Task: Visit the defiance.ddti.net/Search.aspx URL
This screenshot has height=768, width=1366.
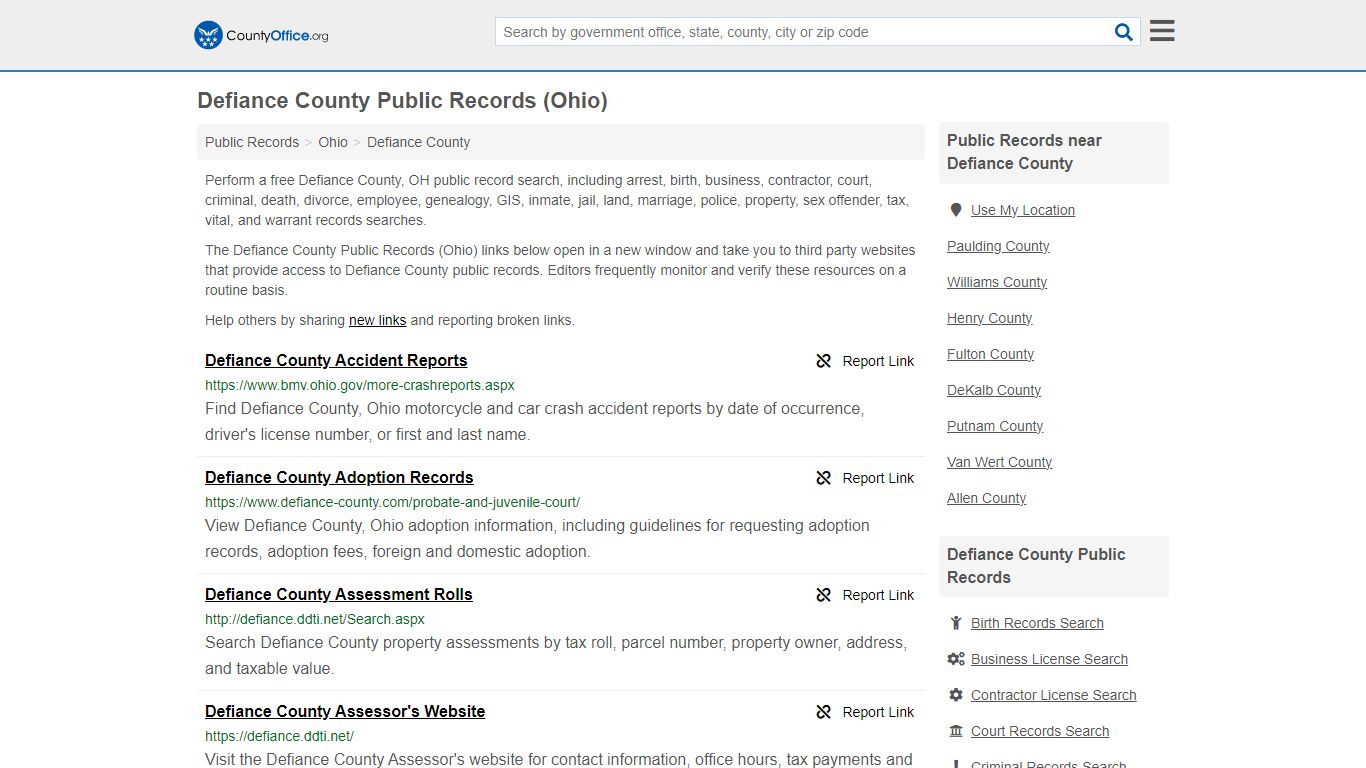Action: coord(315,619)
